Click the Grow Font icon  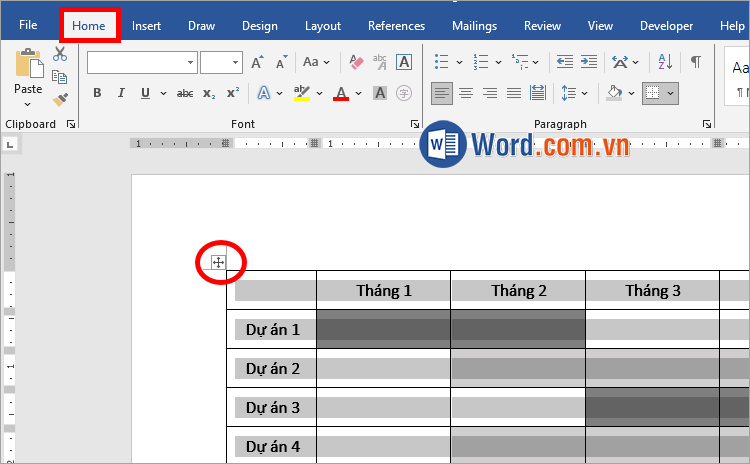pyautogui.click(x=258, y=62)
